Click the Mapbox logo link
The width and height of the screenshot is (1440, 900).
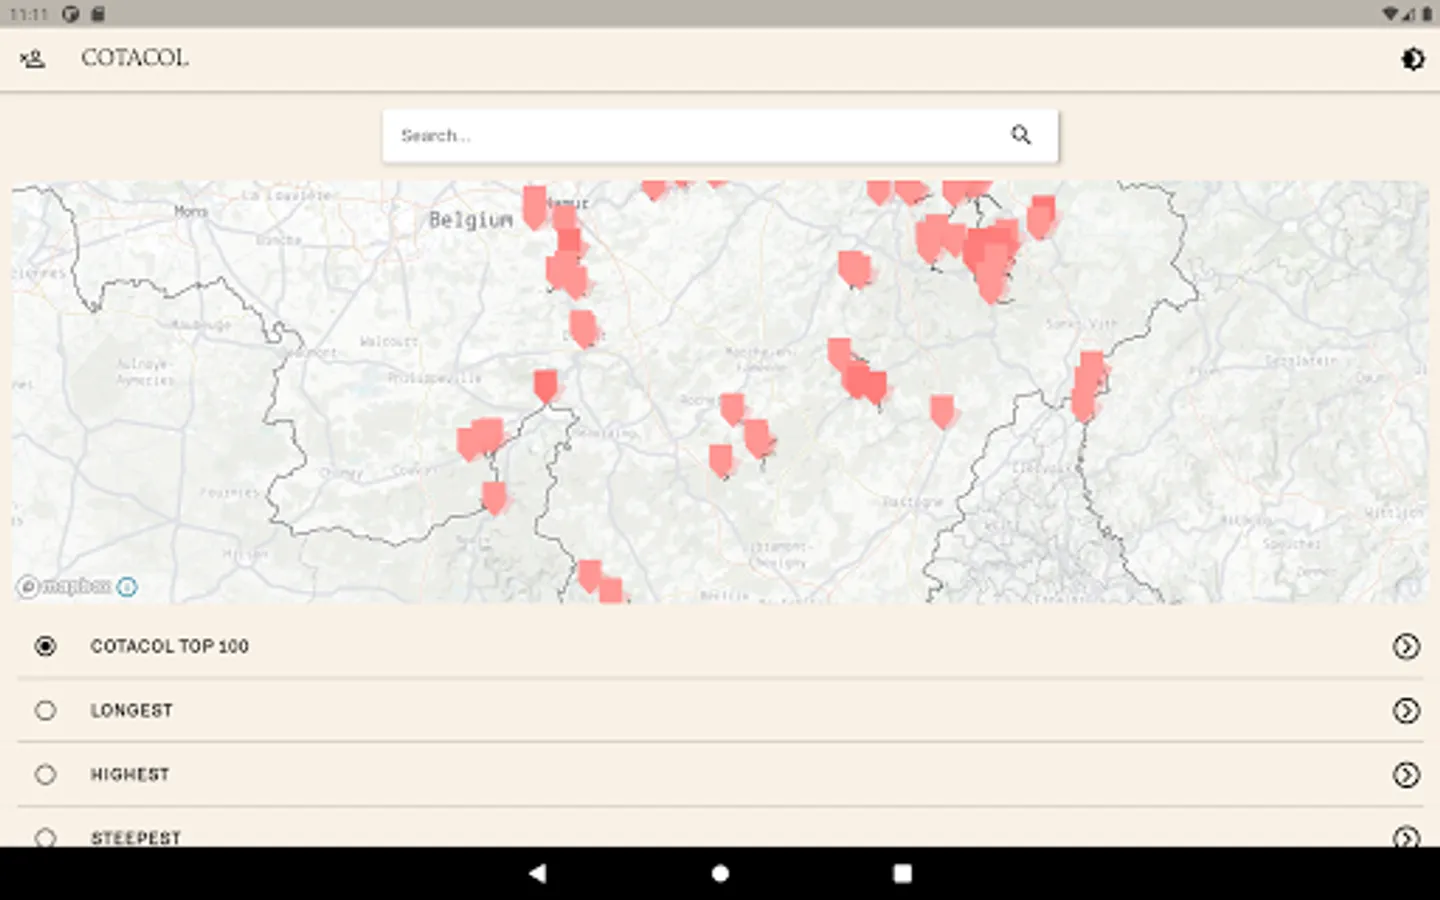66,587
